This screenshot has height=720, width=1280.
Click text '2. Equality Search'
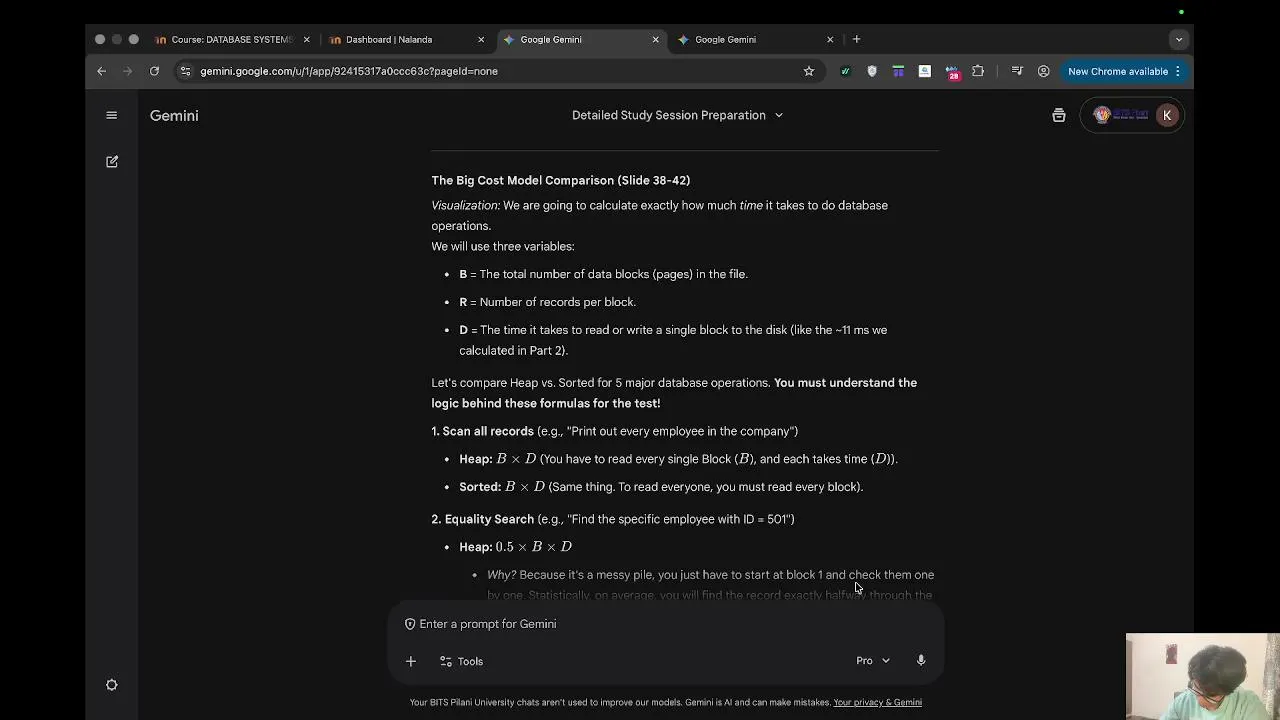[x=482, y=519]
